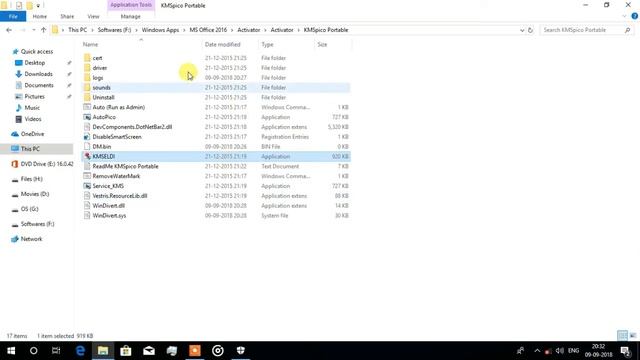Viewport: 640px width, 360px height.
Task: Switch to details view layout icon
Action: [x=622, y=336]
